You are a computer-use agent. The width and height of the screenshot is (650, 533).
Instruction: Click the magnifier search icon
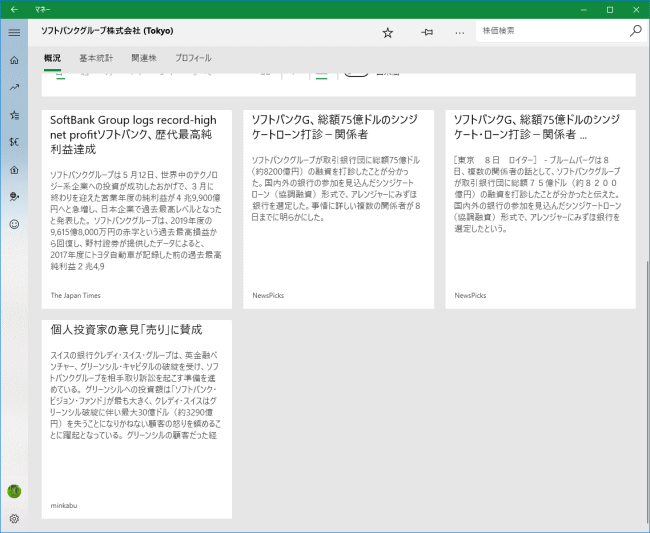635,31
